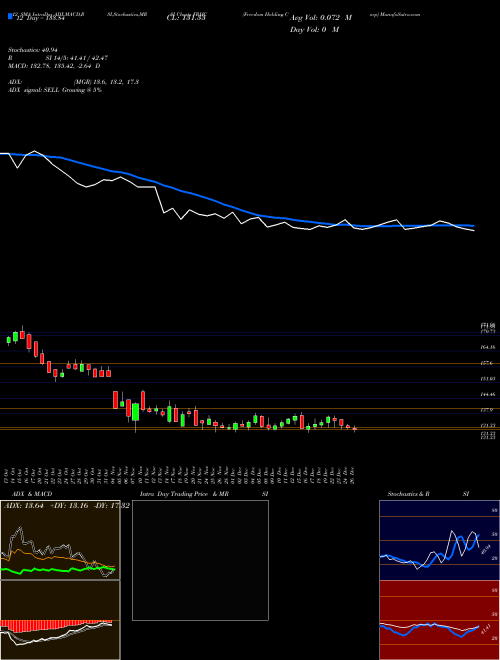Click the white price line's peak at chart start
Viewport: 500px width, 660px height.
click(35, 151)
